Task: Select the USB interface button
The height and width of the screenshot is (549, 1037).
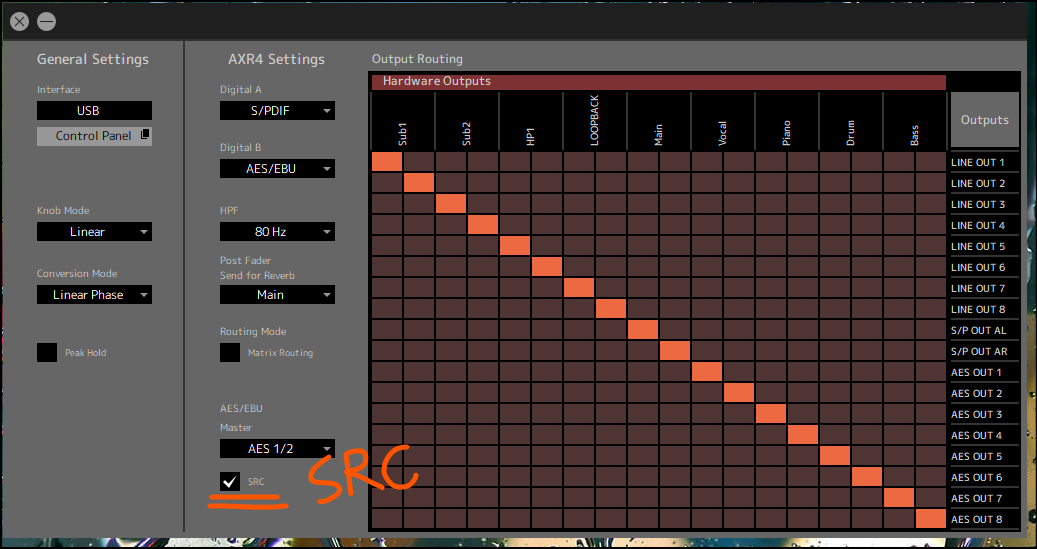Action: 94,110
